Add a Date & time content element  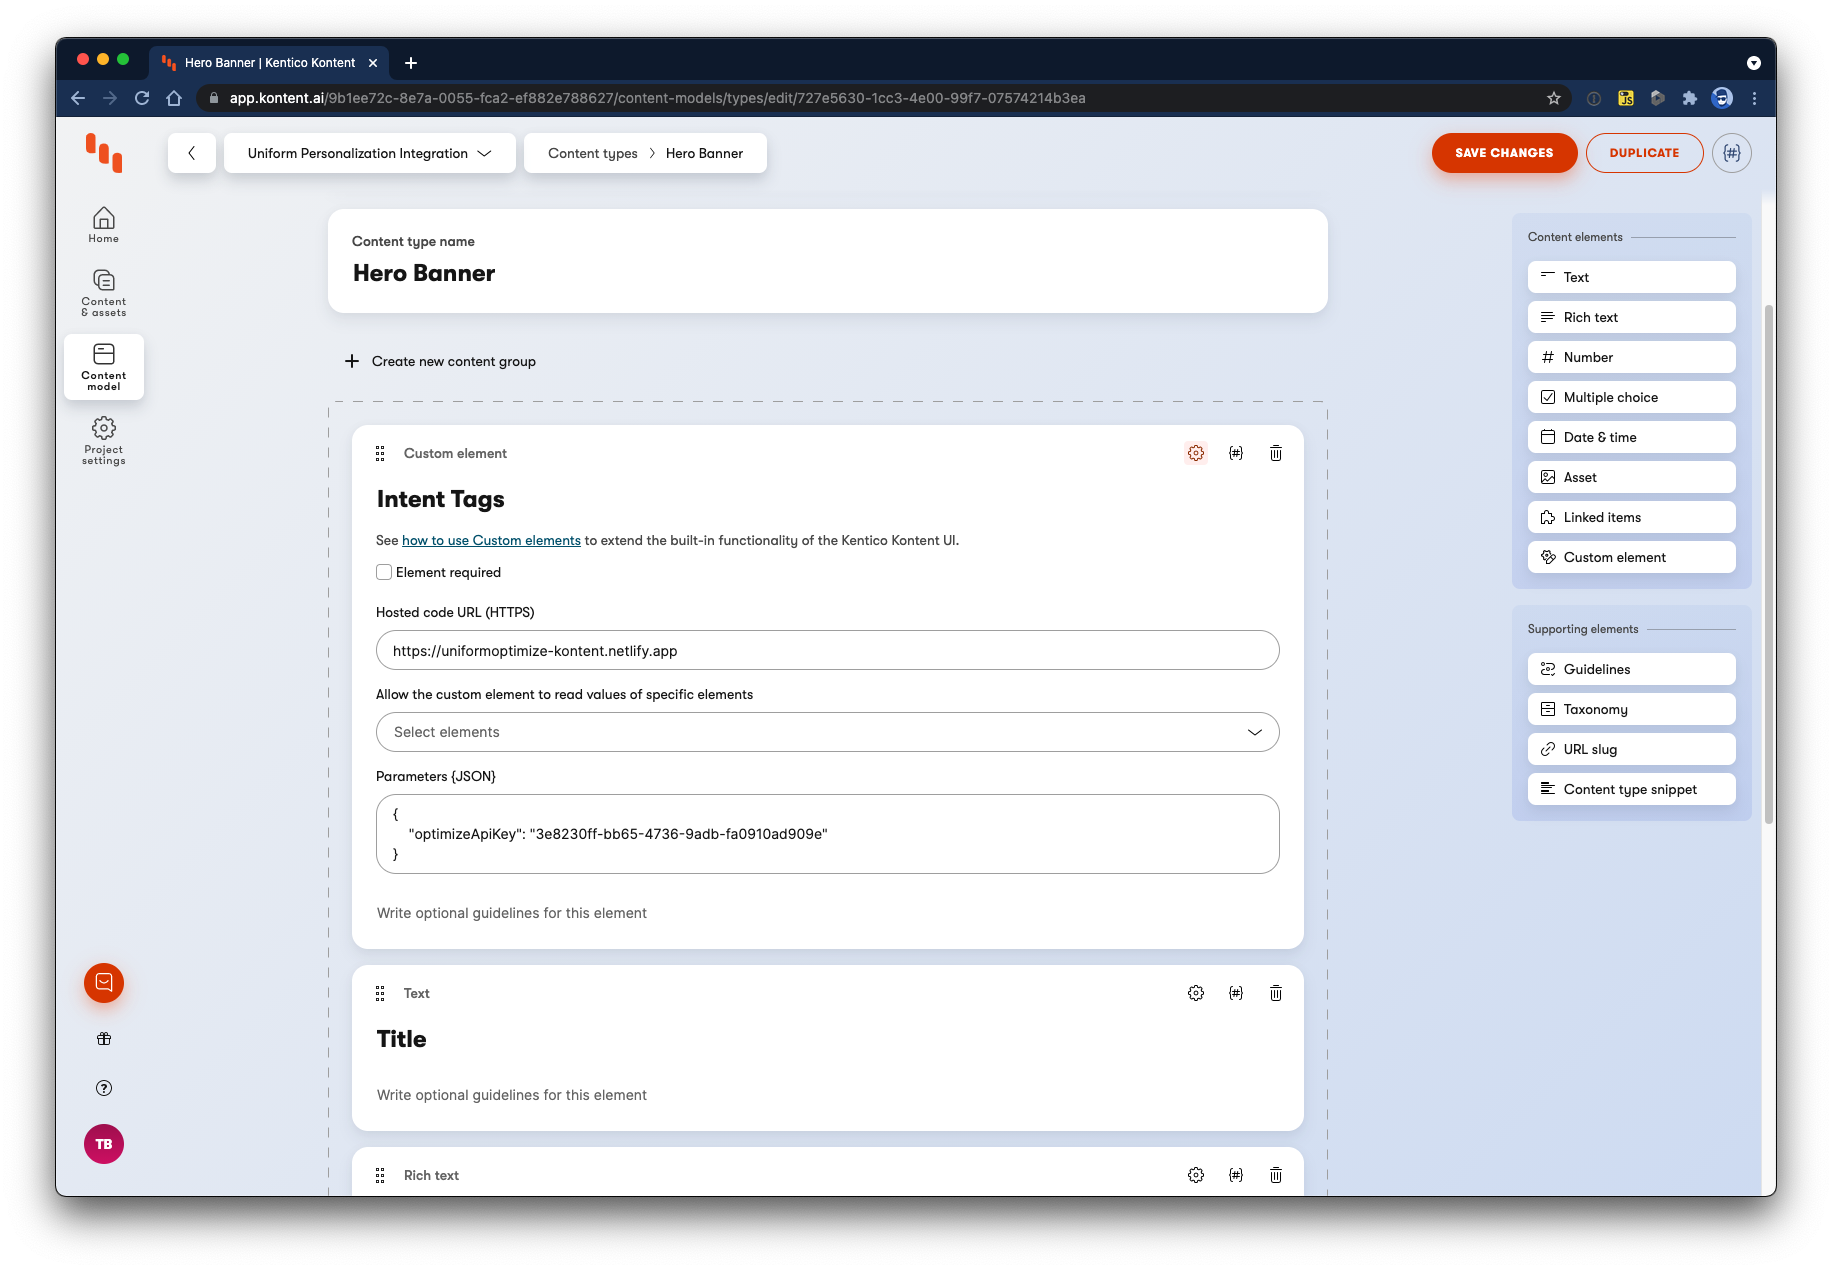click(1632, 437)
